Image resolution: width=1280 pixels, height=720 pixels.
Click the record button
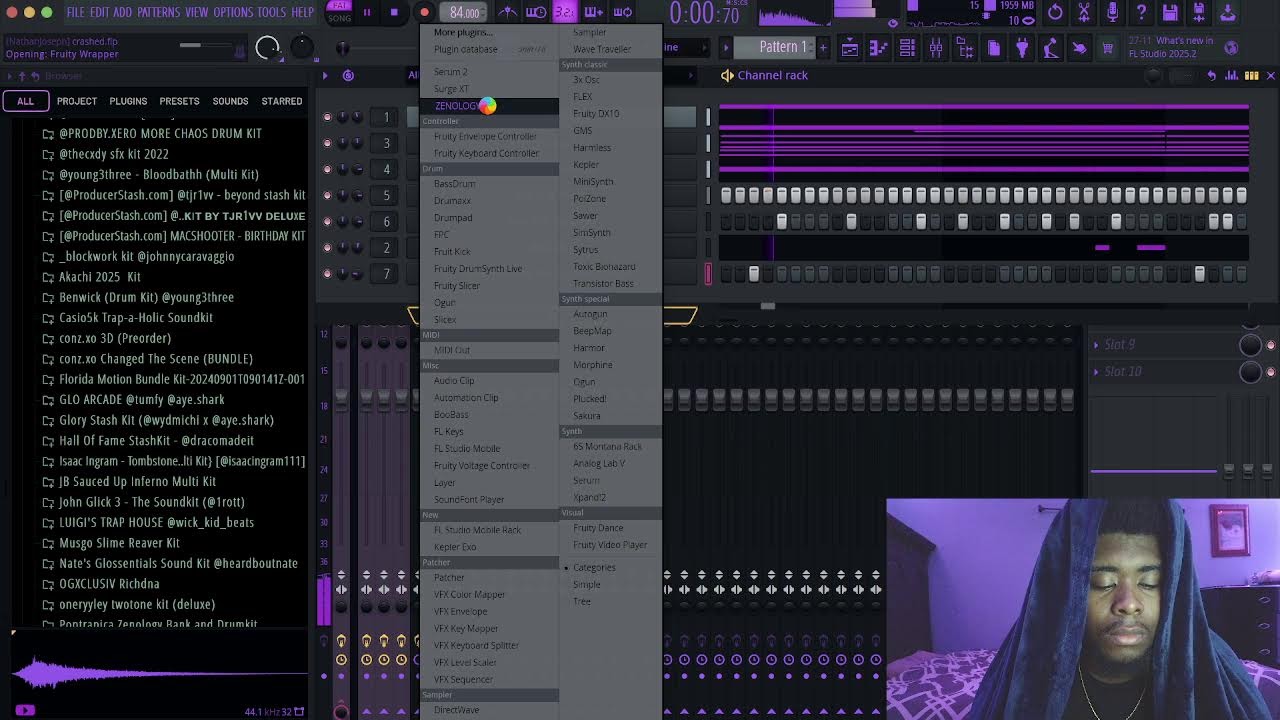point(424,12)
